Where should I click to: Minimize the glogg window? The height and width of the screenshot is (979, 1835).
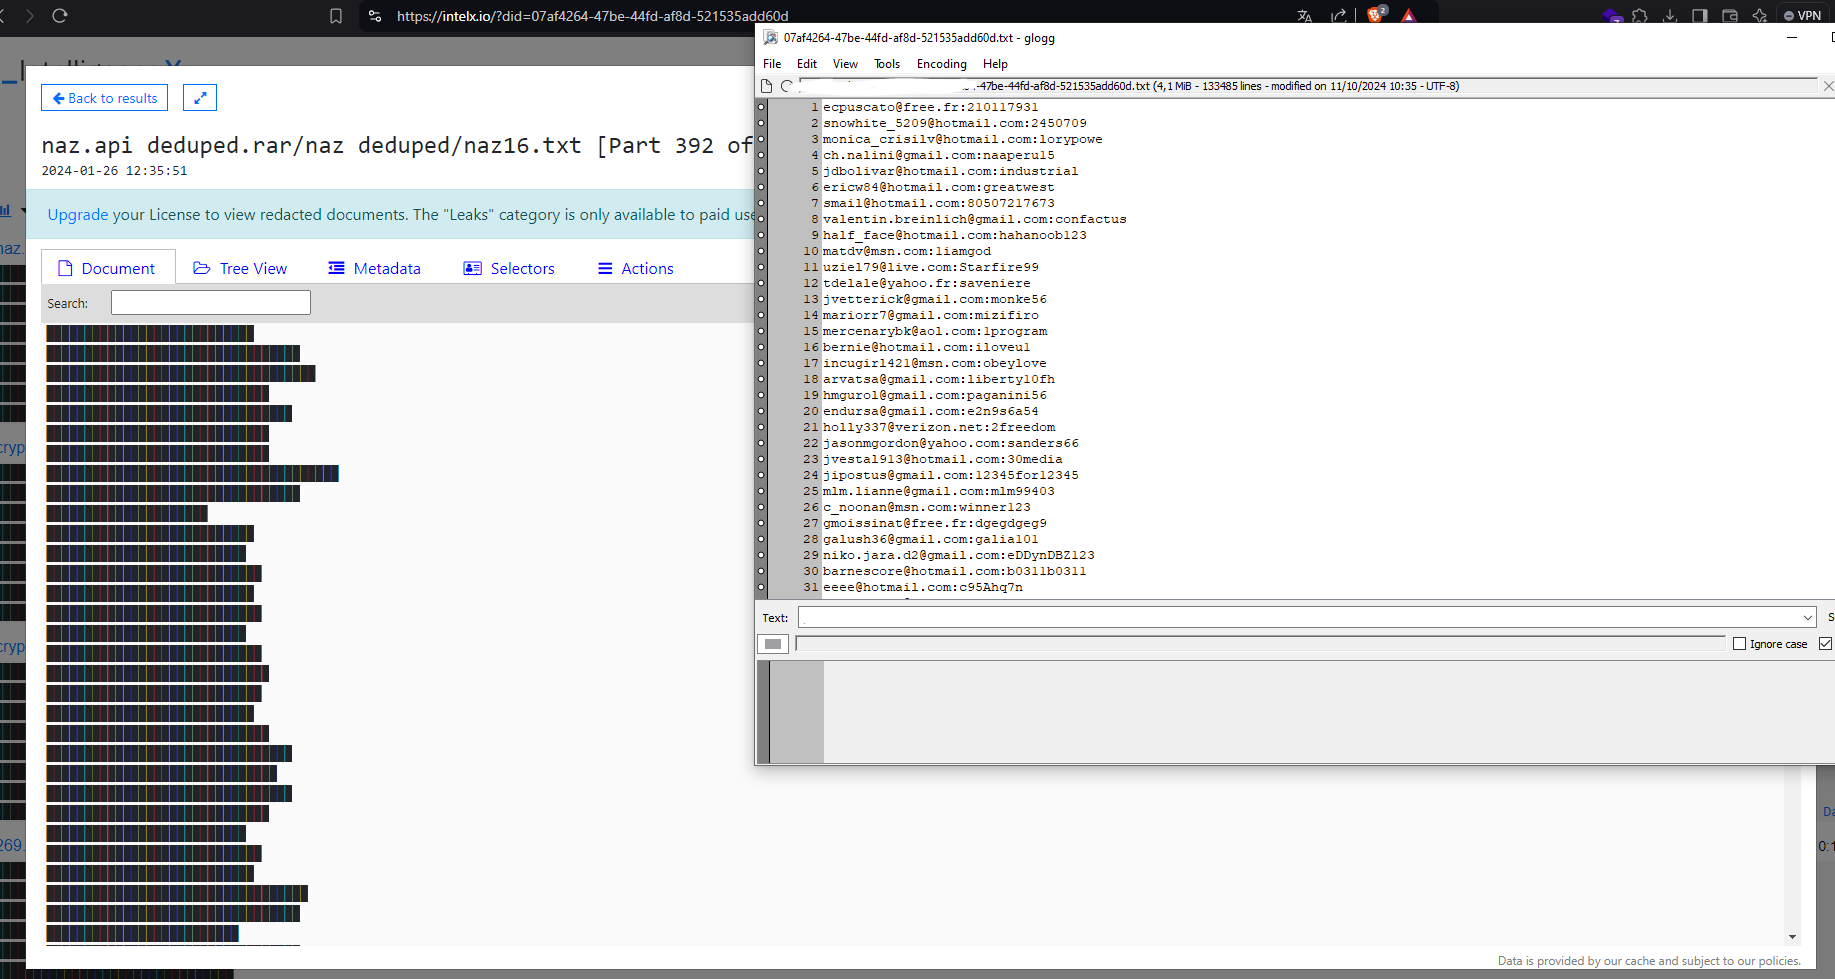click(x=1792, y=38)
